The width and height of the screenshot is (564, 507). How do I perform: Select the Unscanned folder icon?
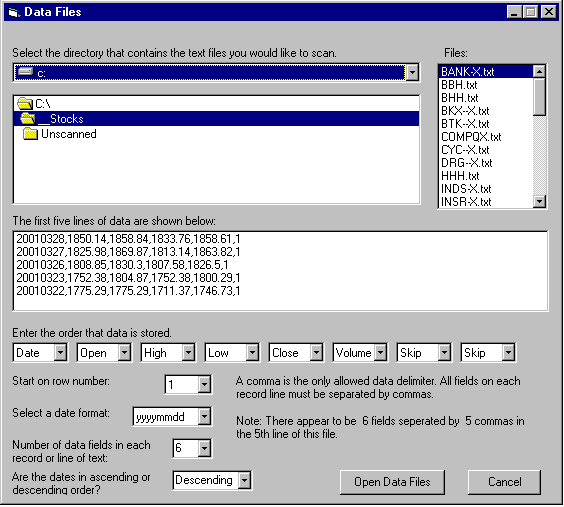pos(30,134)
